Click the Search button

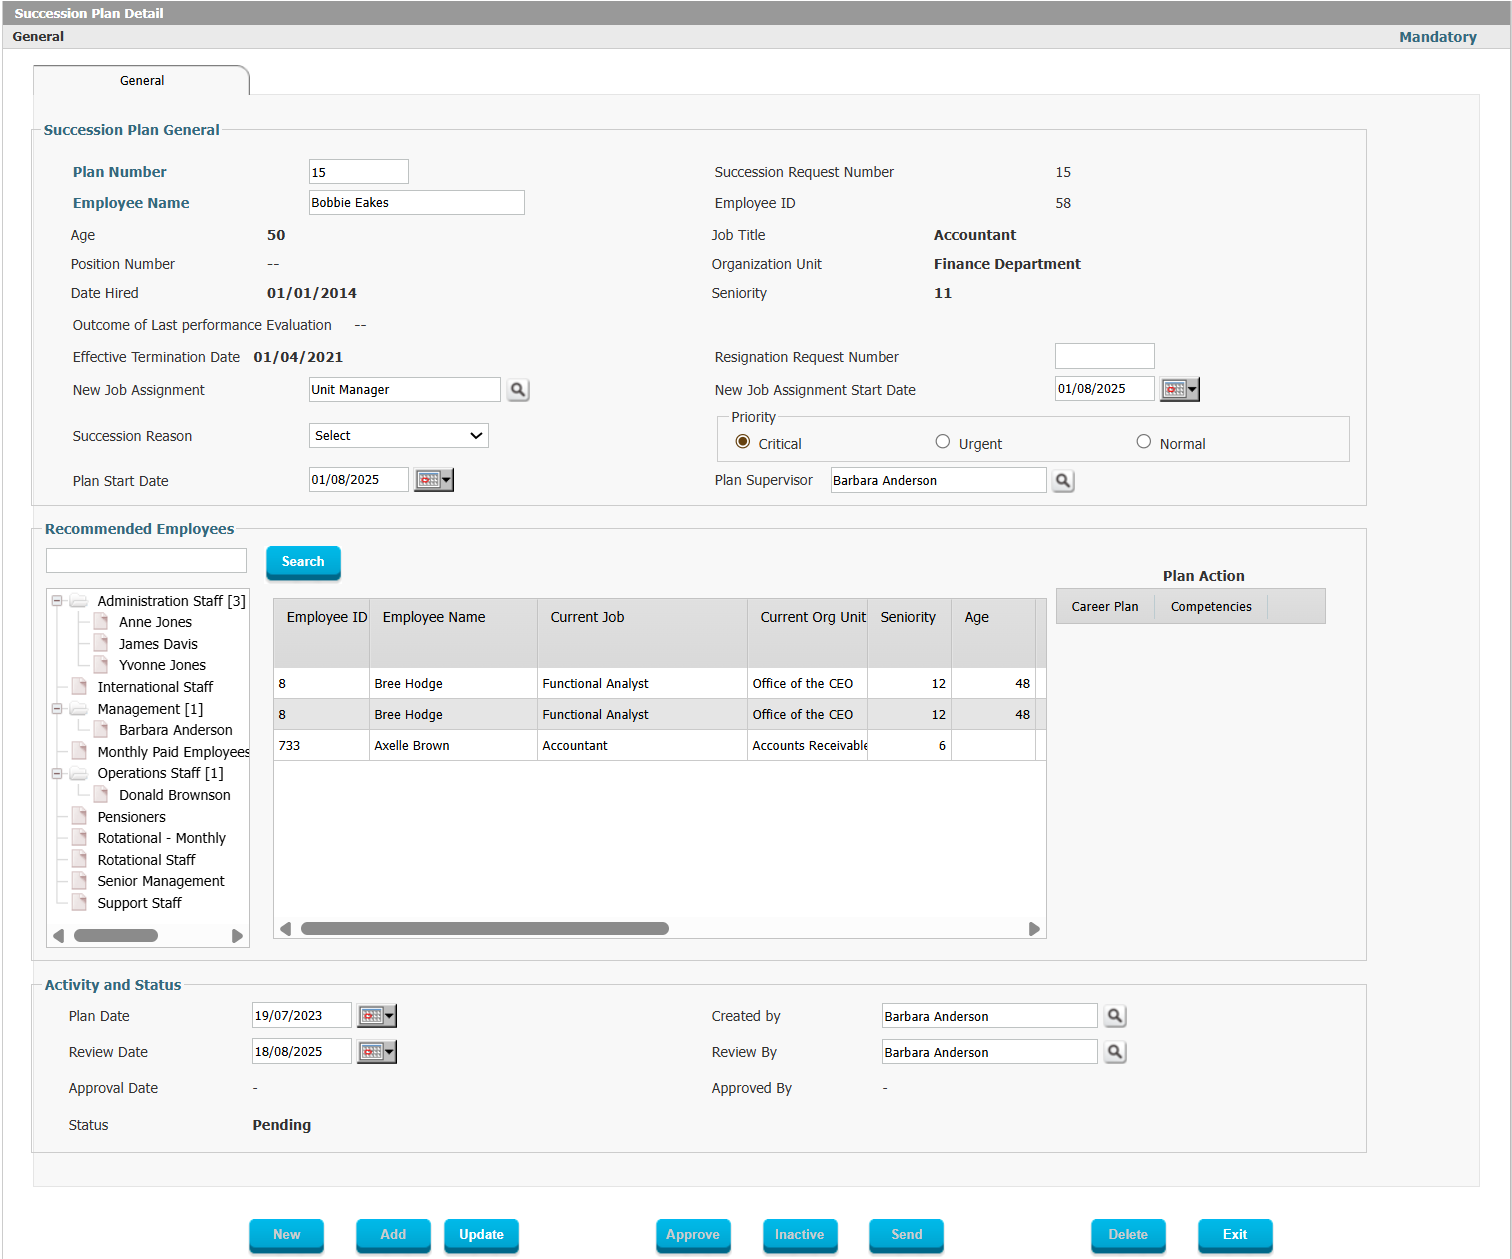[x=303, y=562]
